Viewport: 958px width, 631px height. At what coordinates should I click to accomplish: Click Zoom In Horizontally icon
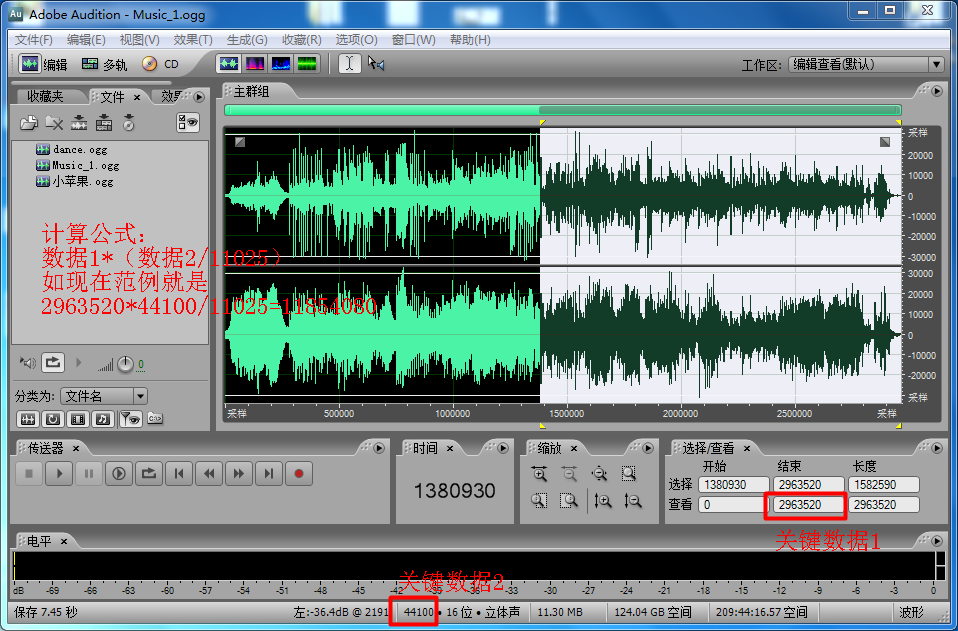pyautogui.click(x=539, y=473)
